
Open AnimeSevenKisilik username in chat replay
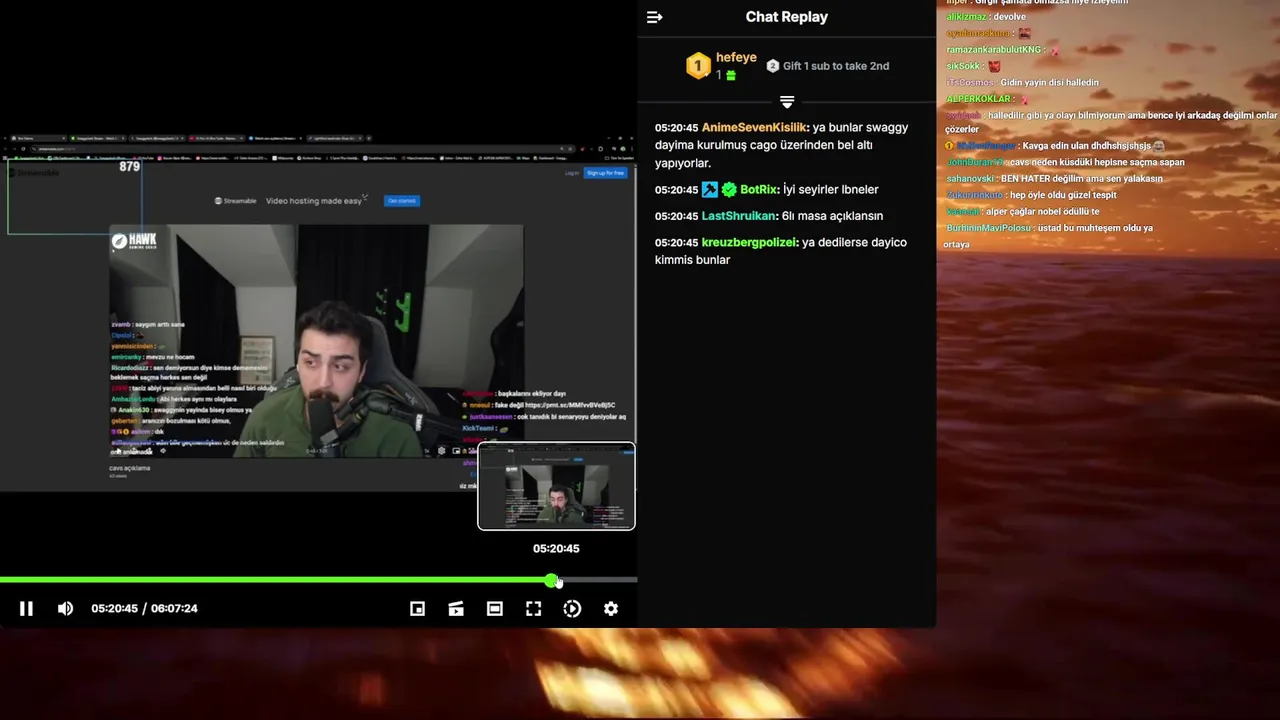point(754,128)
